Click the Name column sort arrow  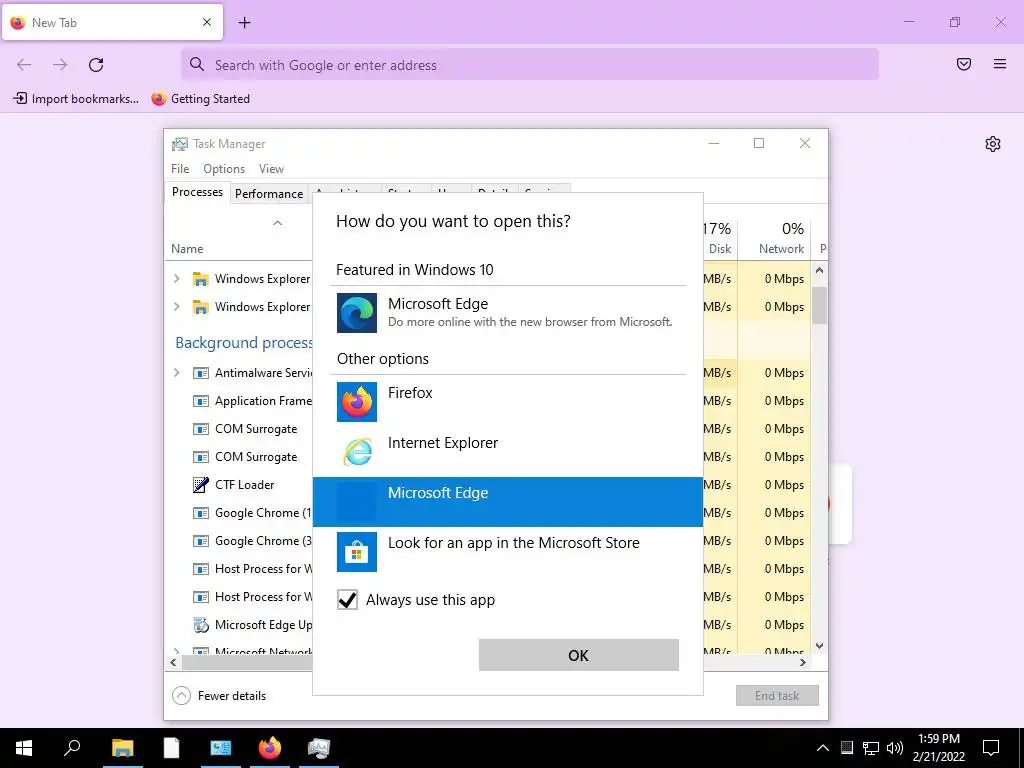[x=278, y=223]
